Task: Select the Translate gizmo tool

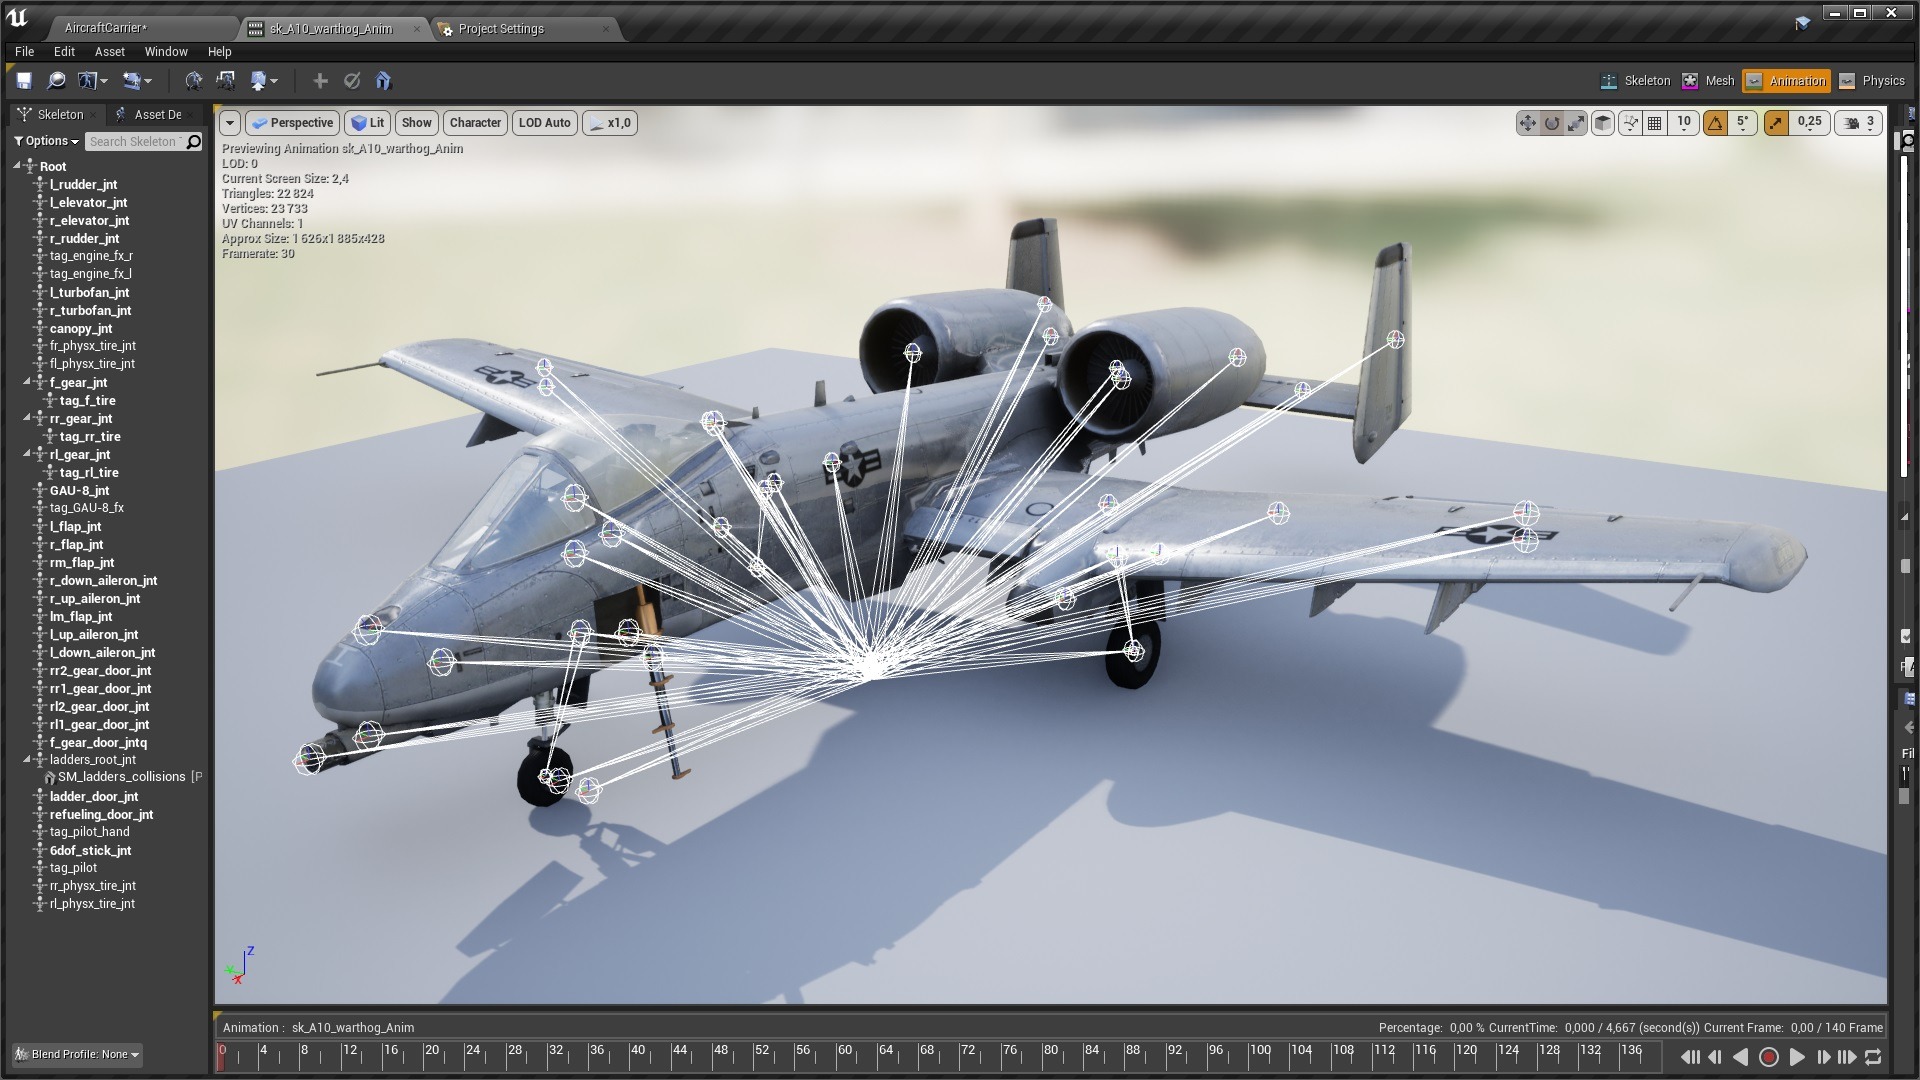Action: coord(1527,123)
